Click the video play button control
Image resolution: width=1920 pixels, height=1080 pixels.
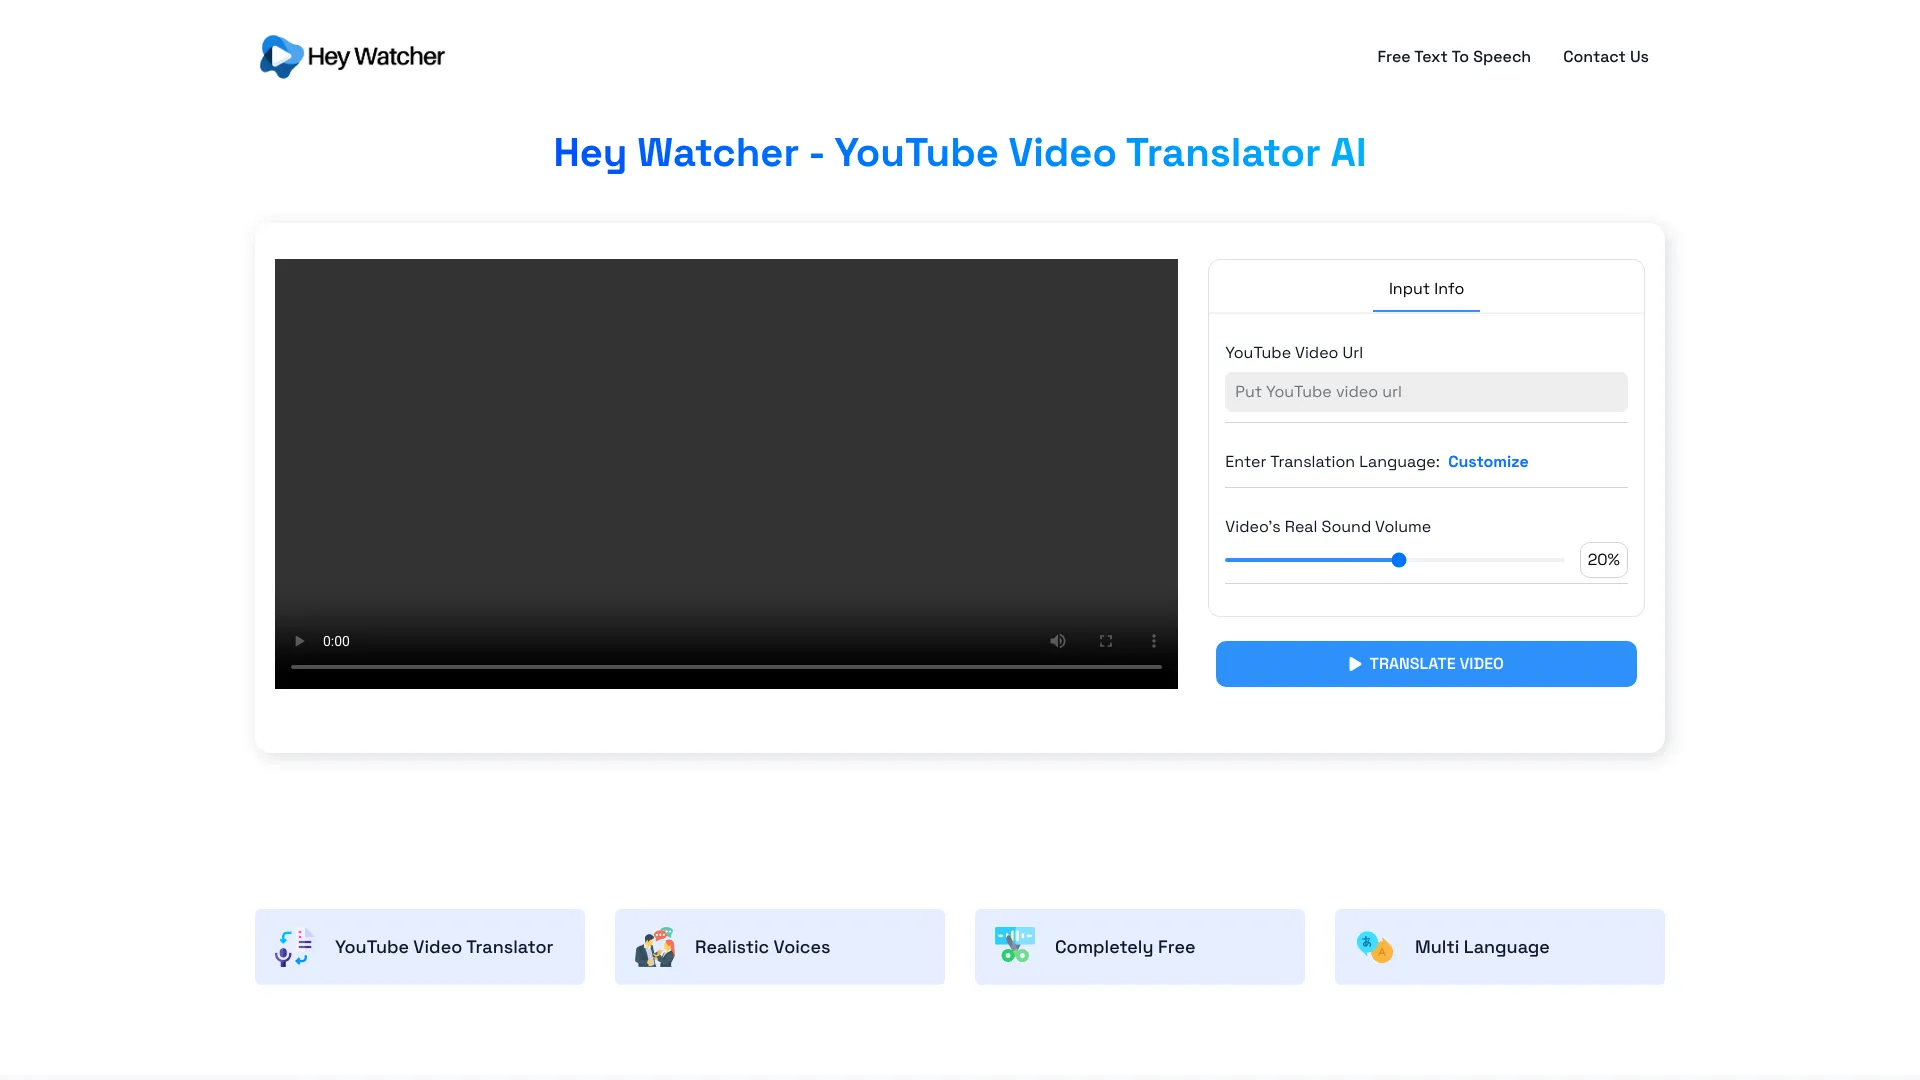pyautogui.click(x=301, y=641)
